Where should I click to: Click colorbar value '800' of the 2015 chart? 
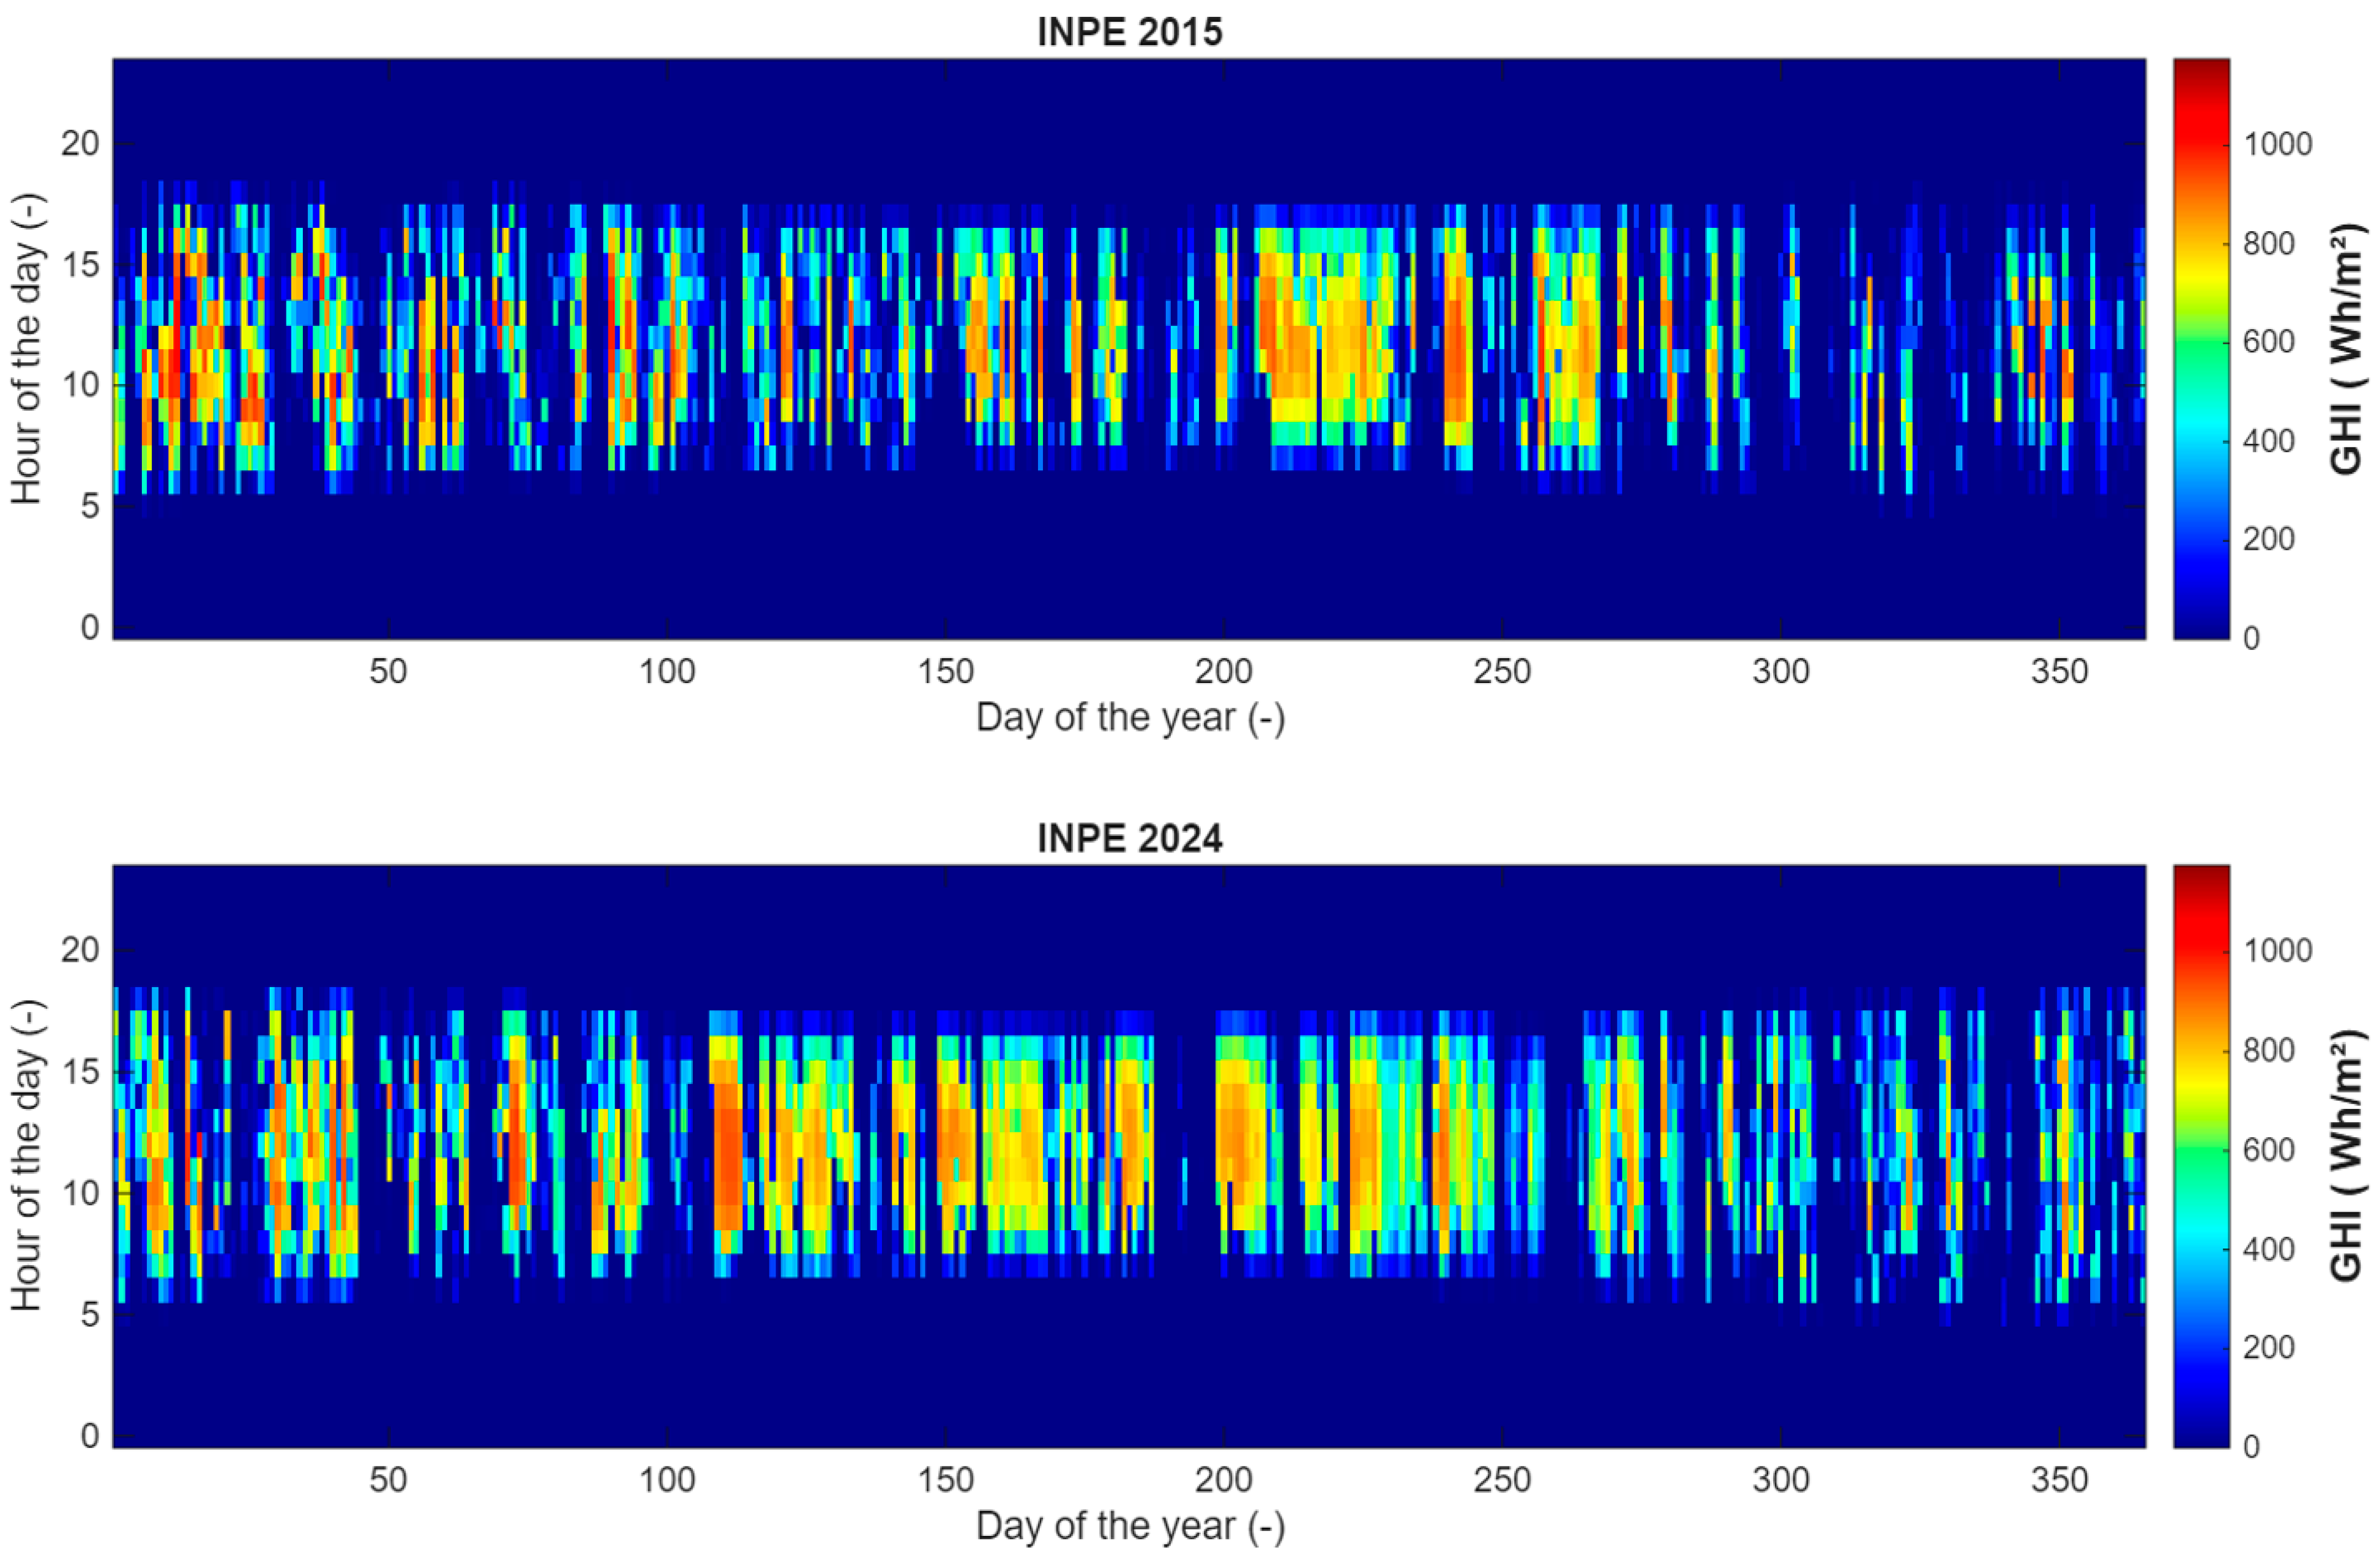(x=2269, y=244)
